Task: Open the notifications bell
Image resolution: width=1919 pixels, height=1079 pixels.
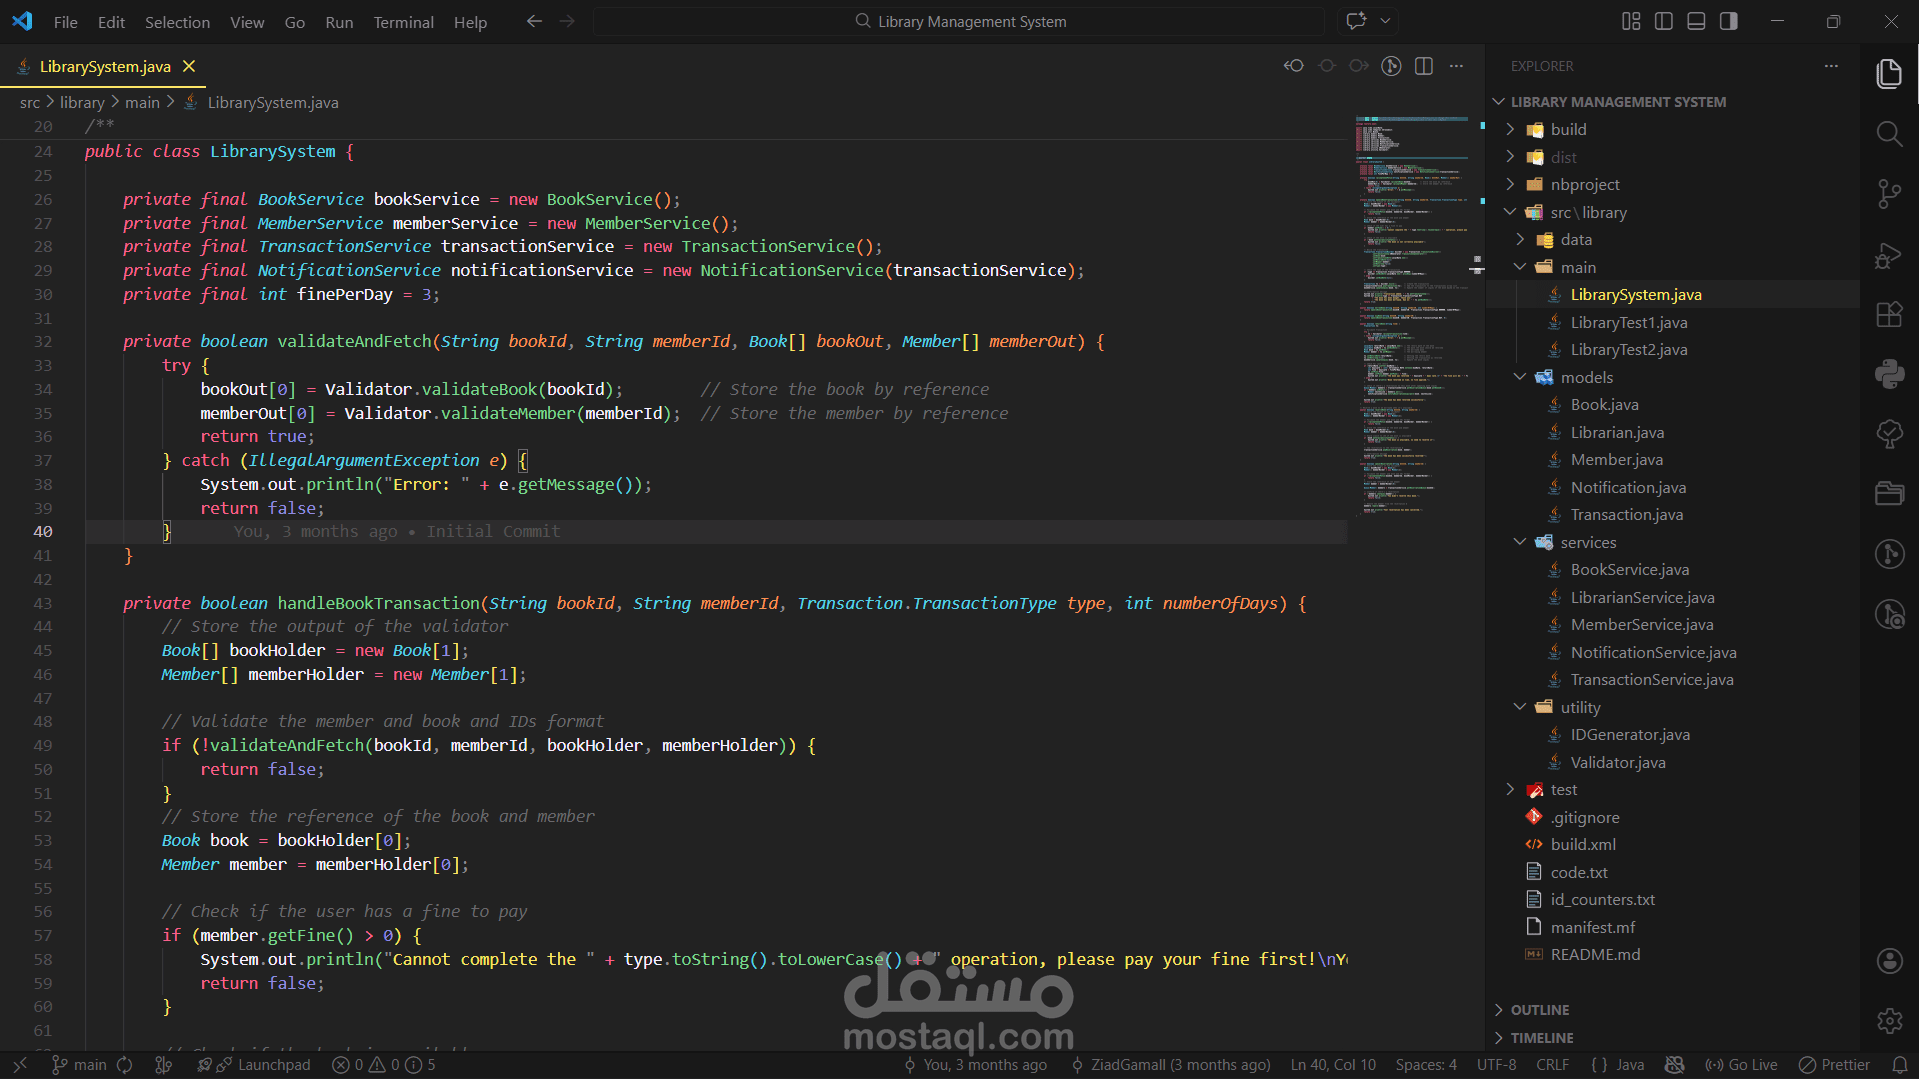Action: (1899, 1065)
